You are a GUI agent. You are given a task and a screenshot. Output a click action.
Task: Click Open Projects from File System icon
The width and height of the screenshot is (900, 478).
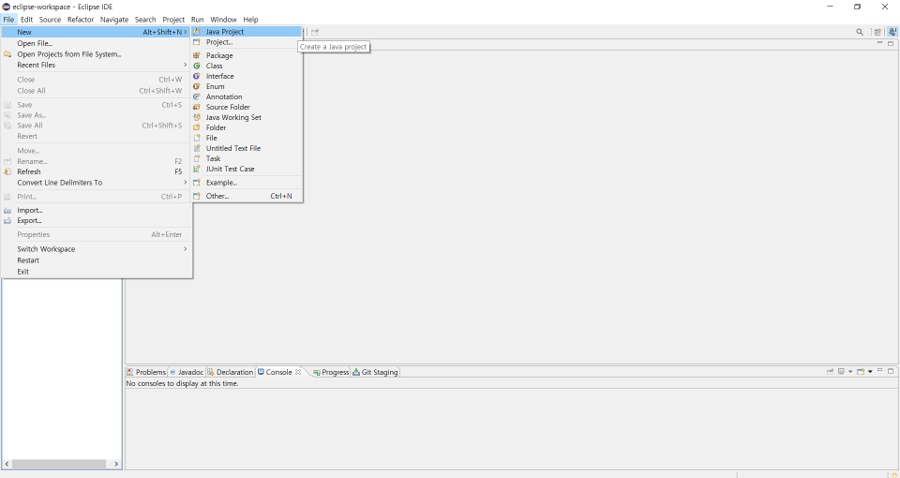7,55
